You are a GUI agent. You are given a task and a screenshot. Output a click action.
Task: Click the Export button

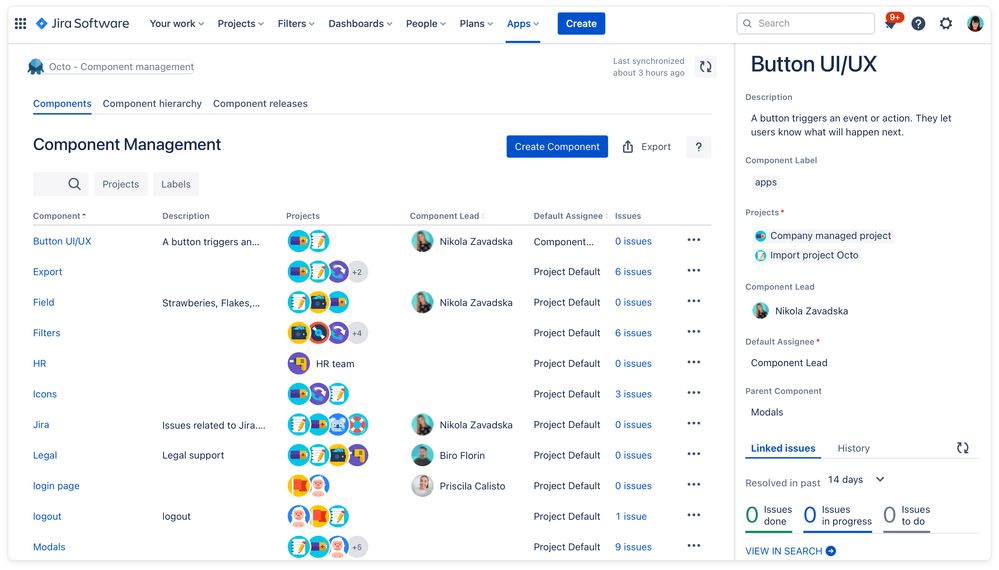coord(647,146)
